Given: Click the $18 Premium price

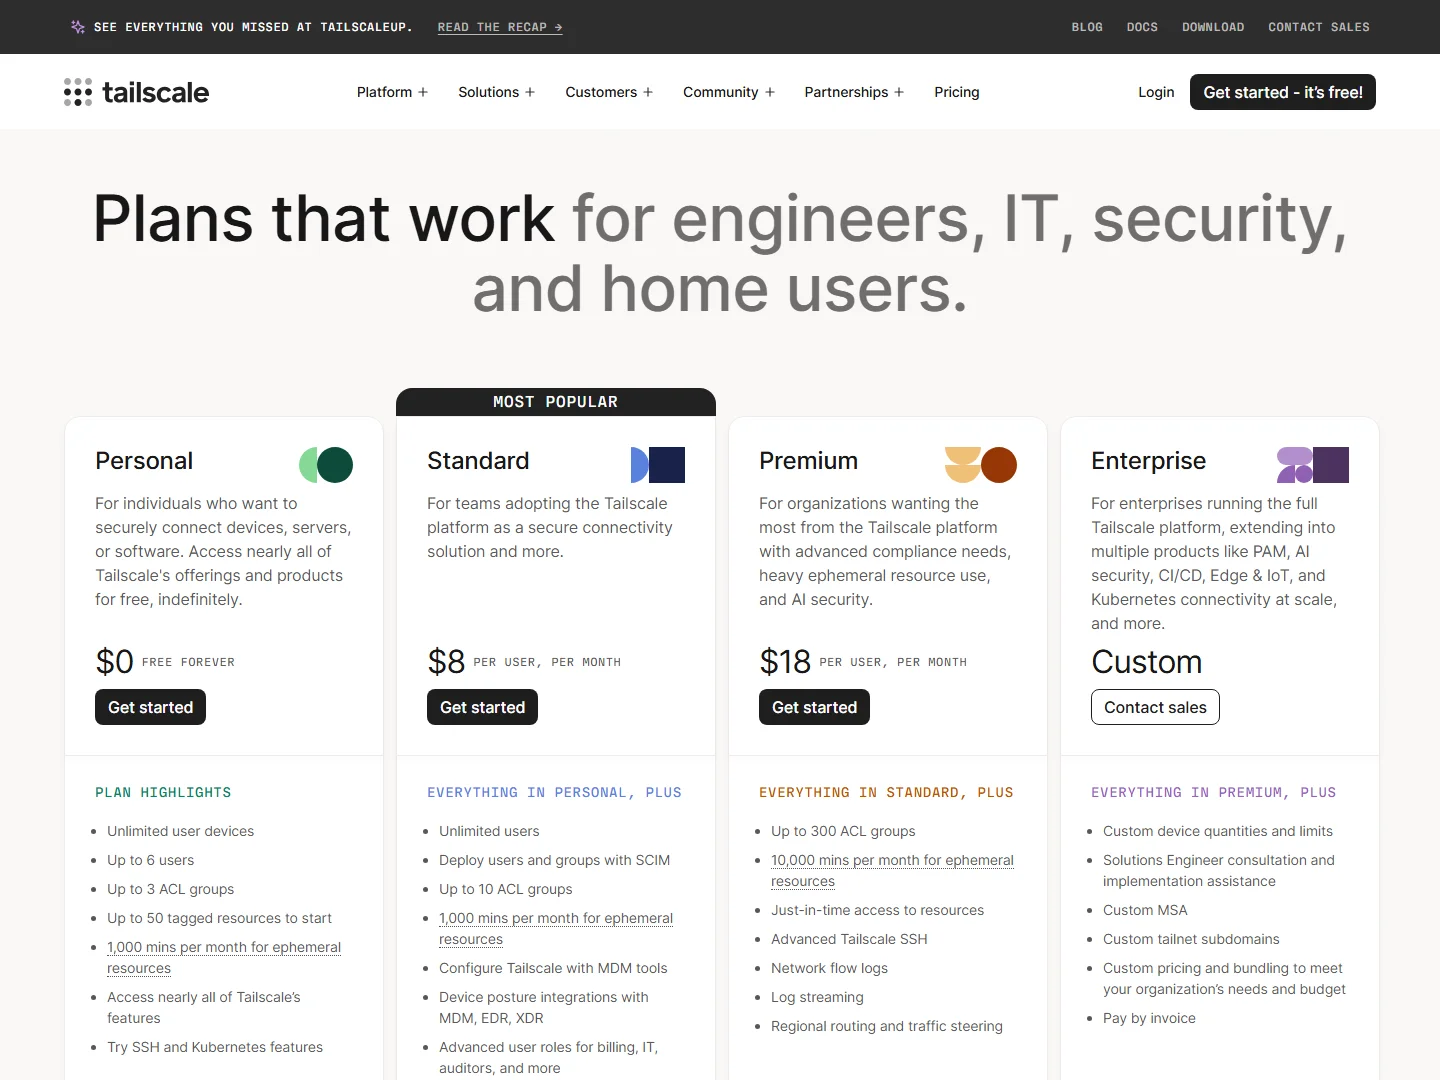Looking at the screenshot, I should [785, 662].
